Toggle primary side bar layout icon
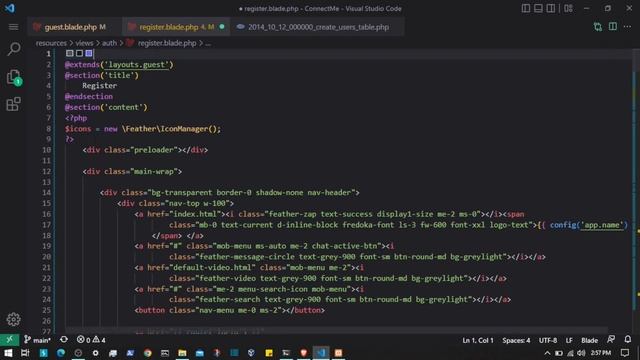Viewport: 640px width, 360px height. [526, 8]
